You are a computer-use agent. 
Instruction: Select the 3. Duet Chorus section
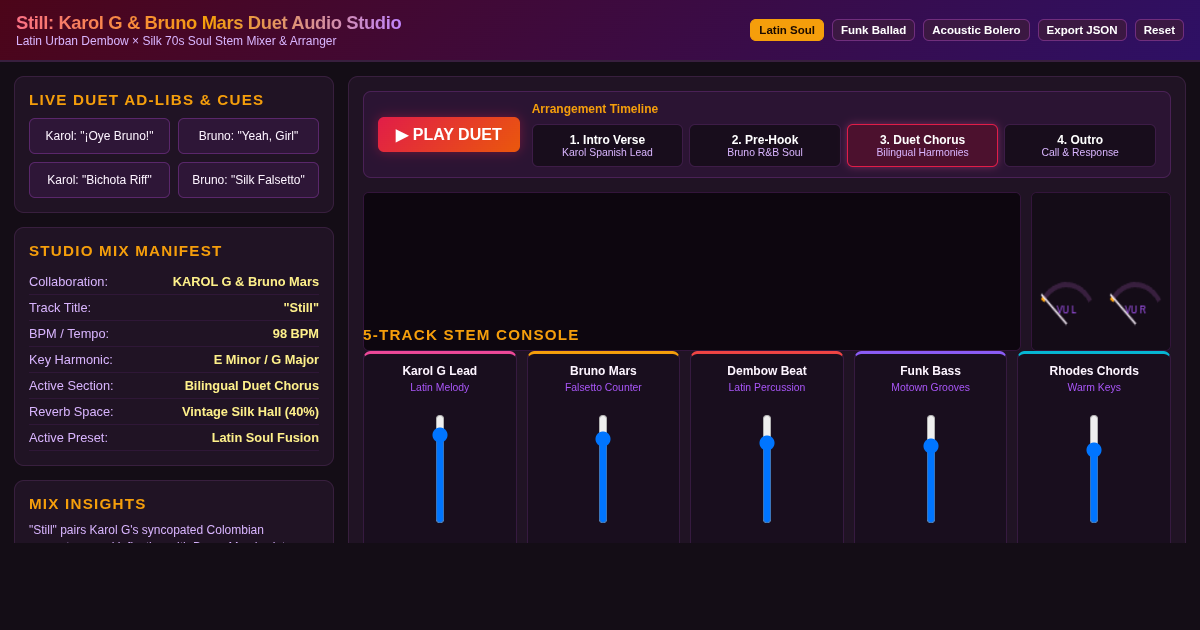point(922,146)
